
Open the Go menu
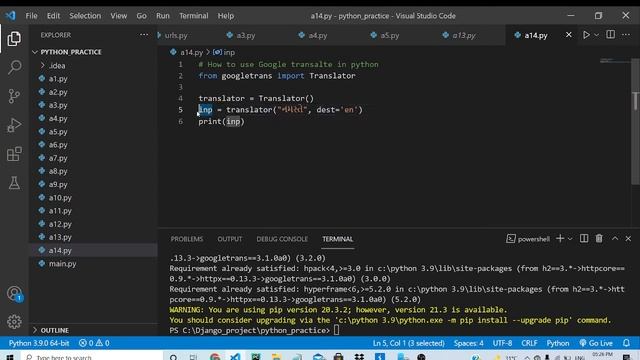pos(141,16)
